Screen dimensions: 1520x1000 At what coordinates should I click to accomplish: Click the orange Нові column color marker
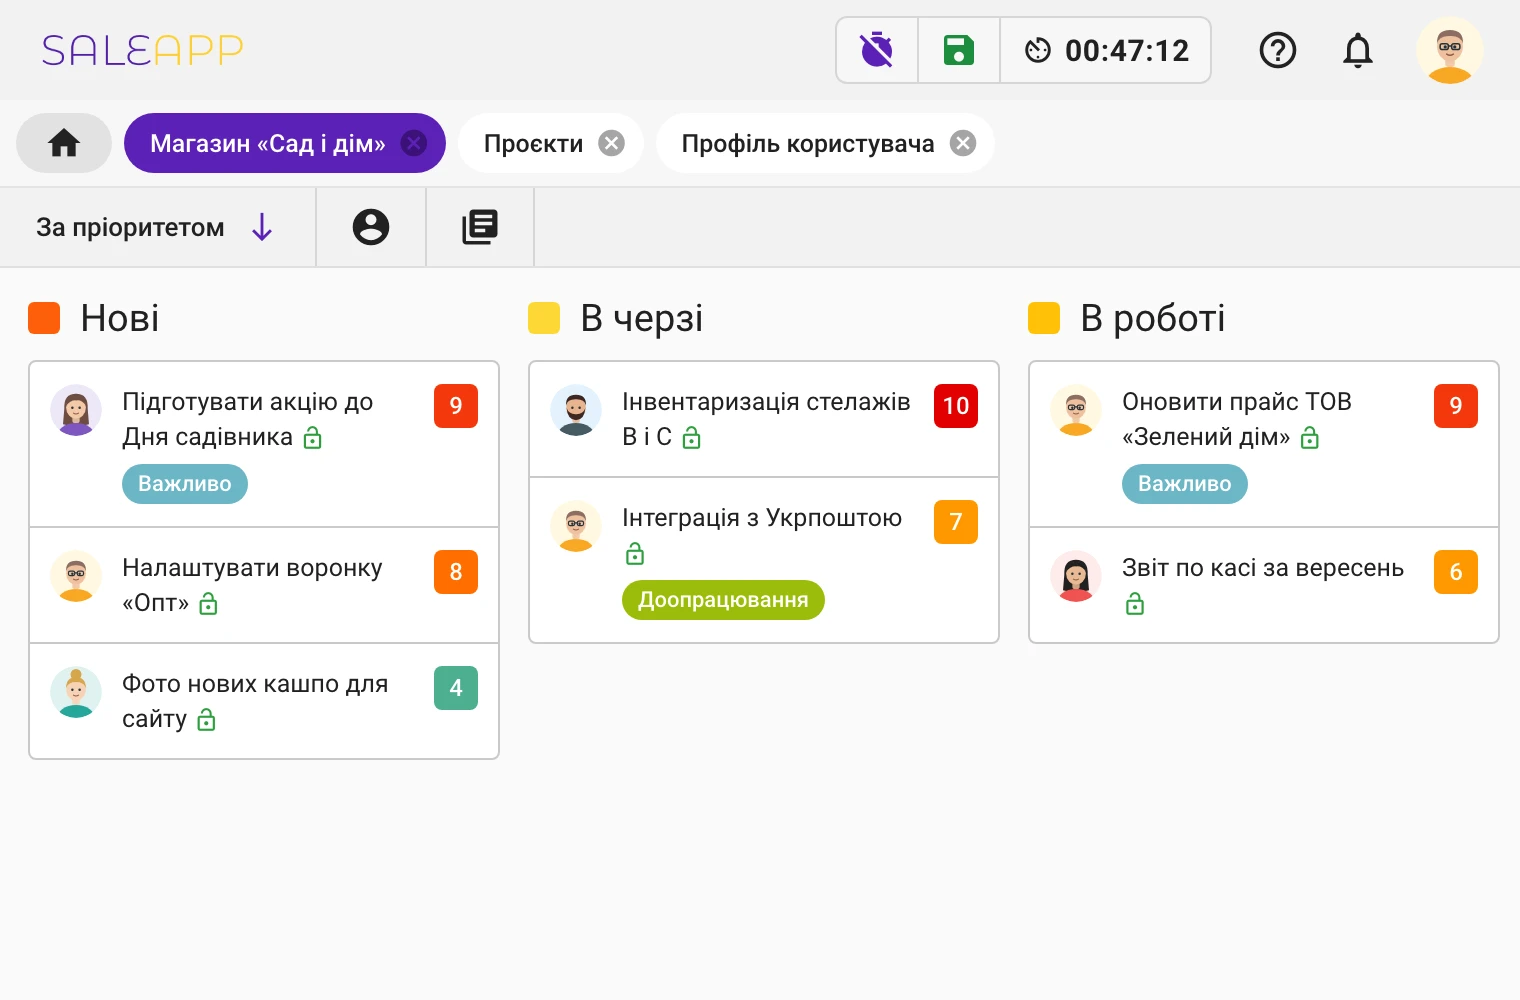pos(44,318)
